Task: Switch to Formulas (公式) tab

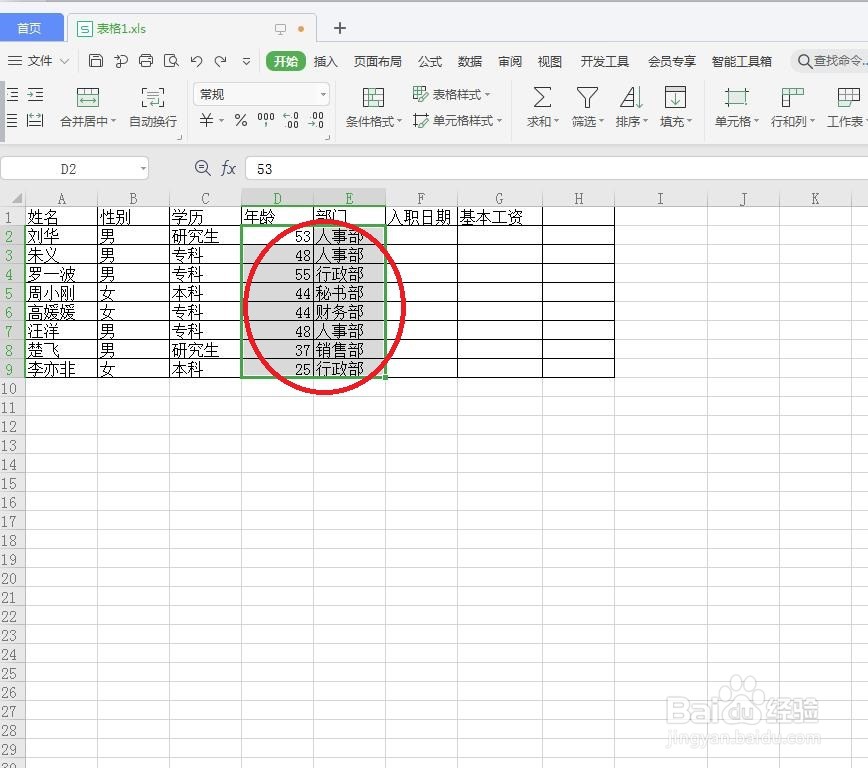Action: pyautogui.click(x=430, y=61)
